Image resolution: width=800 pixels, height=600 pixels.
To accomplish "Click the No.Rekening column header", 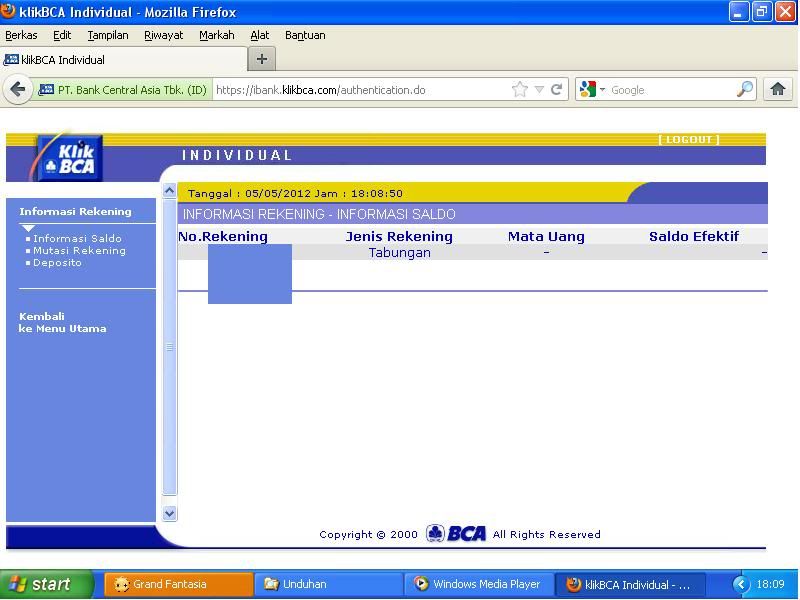I will (x=223, y=236).
